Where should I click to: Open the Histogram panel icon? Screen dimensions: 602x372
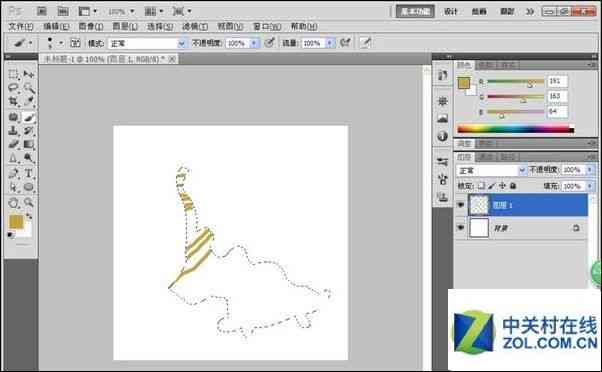point(443,119)
